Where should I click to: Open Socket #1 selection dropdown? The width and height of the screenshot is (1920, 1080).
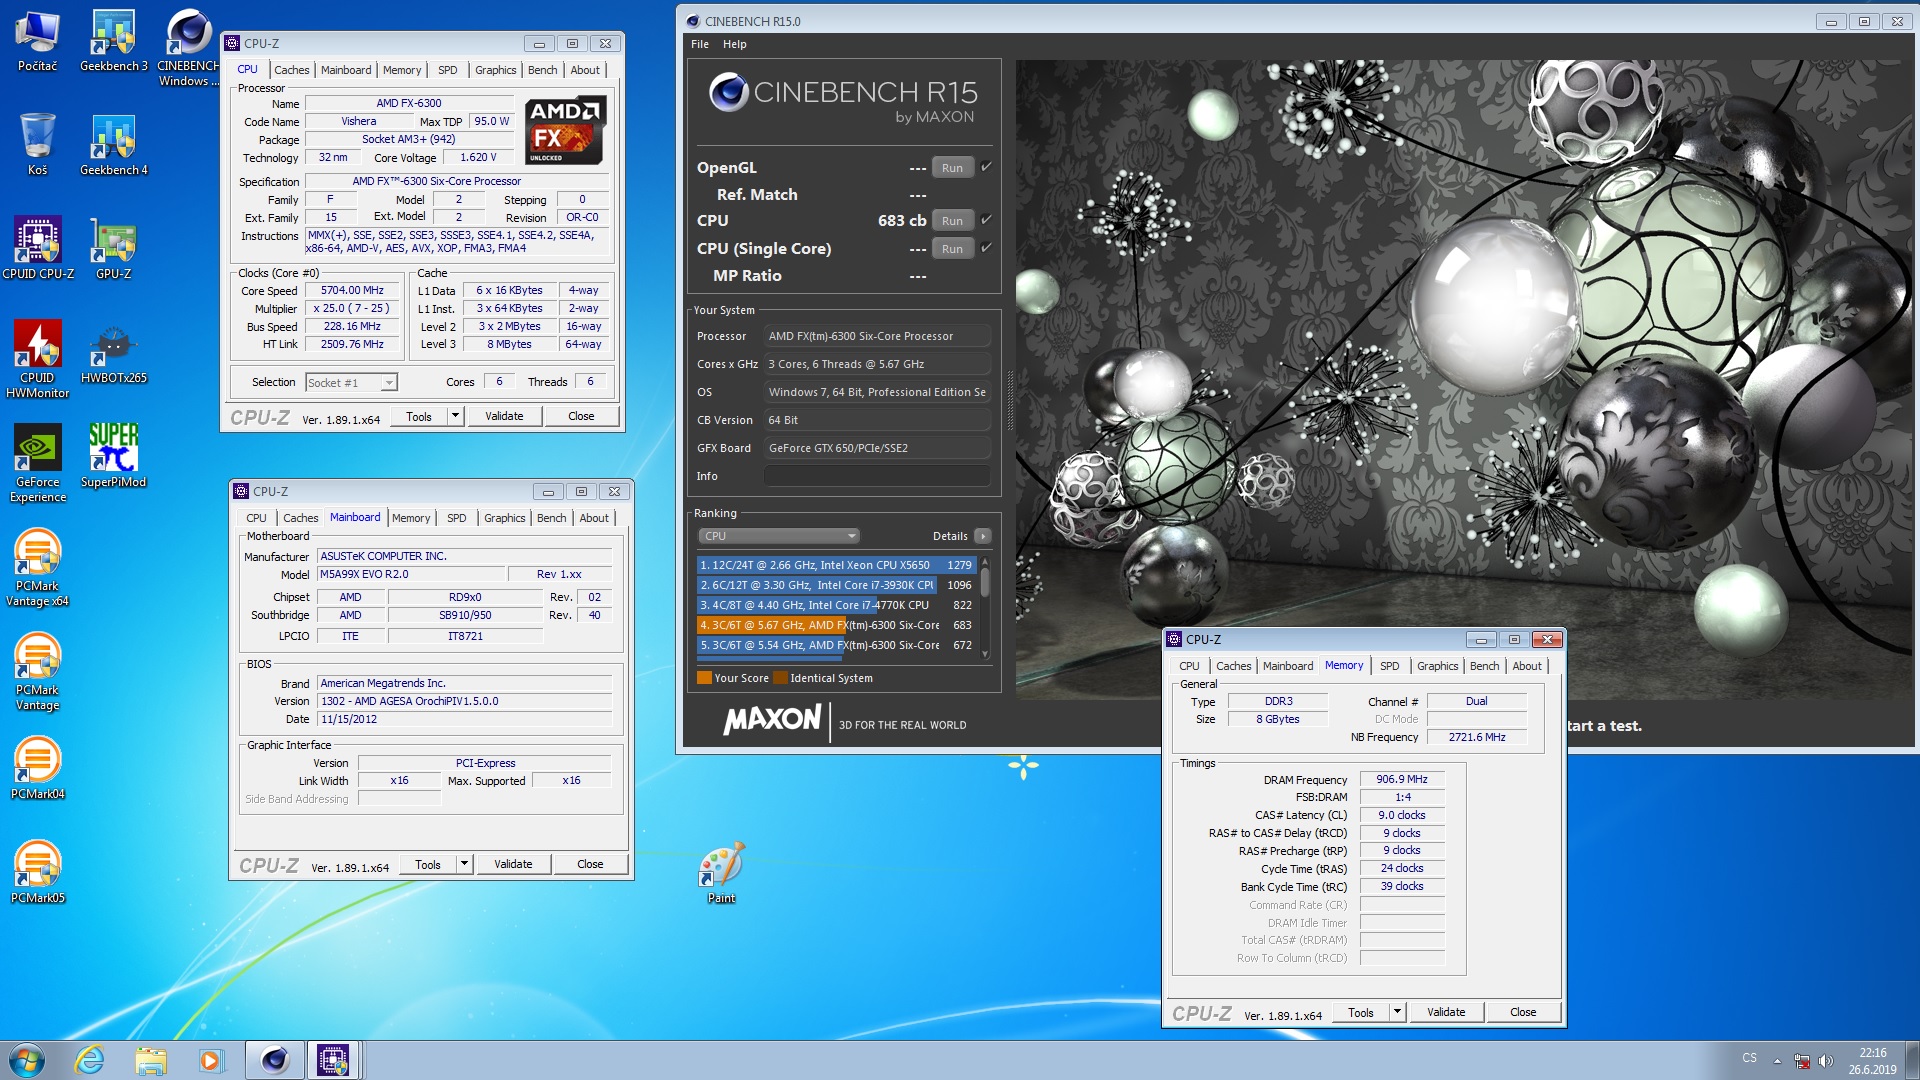pos(351,382)
